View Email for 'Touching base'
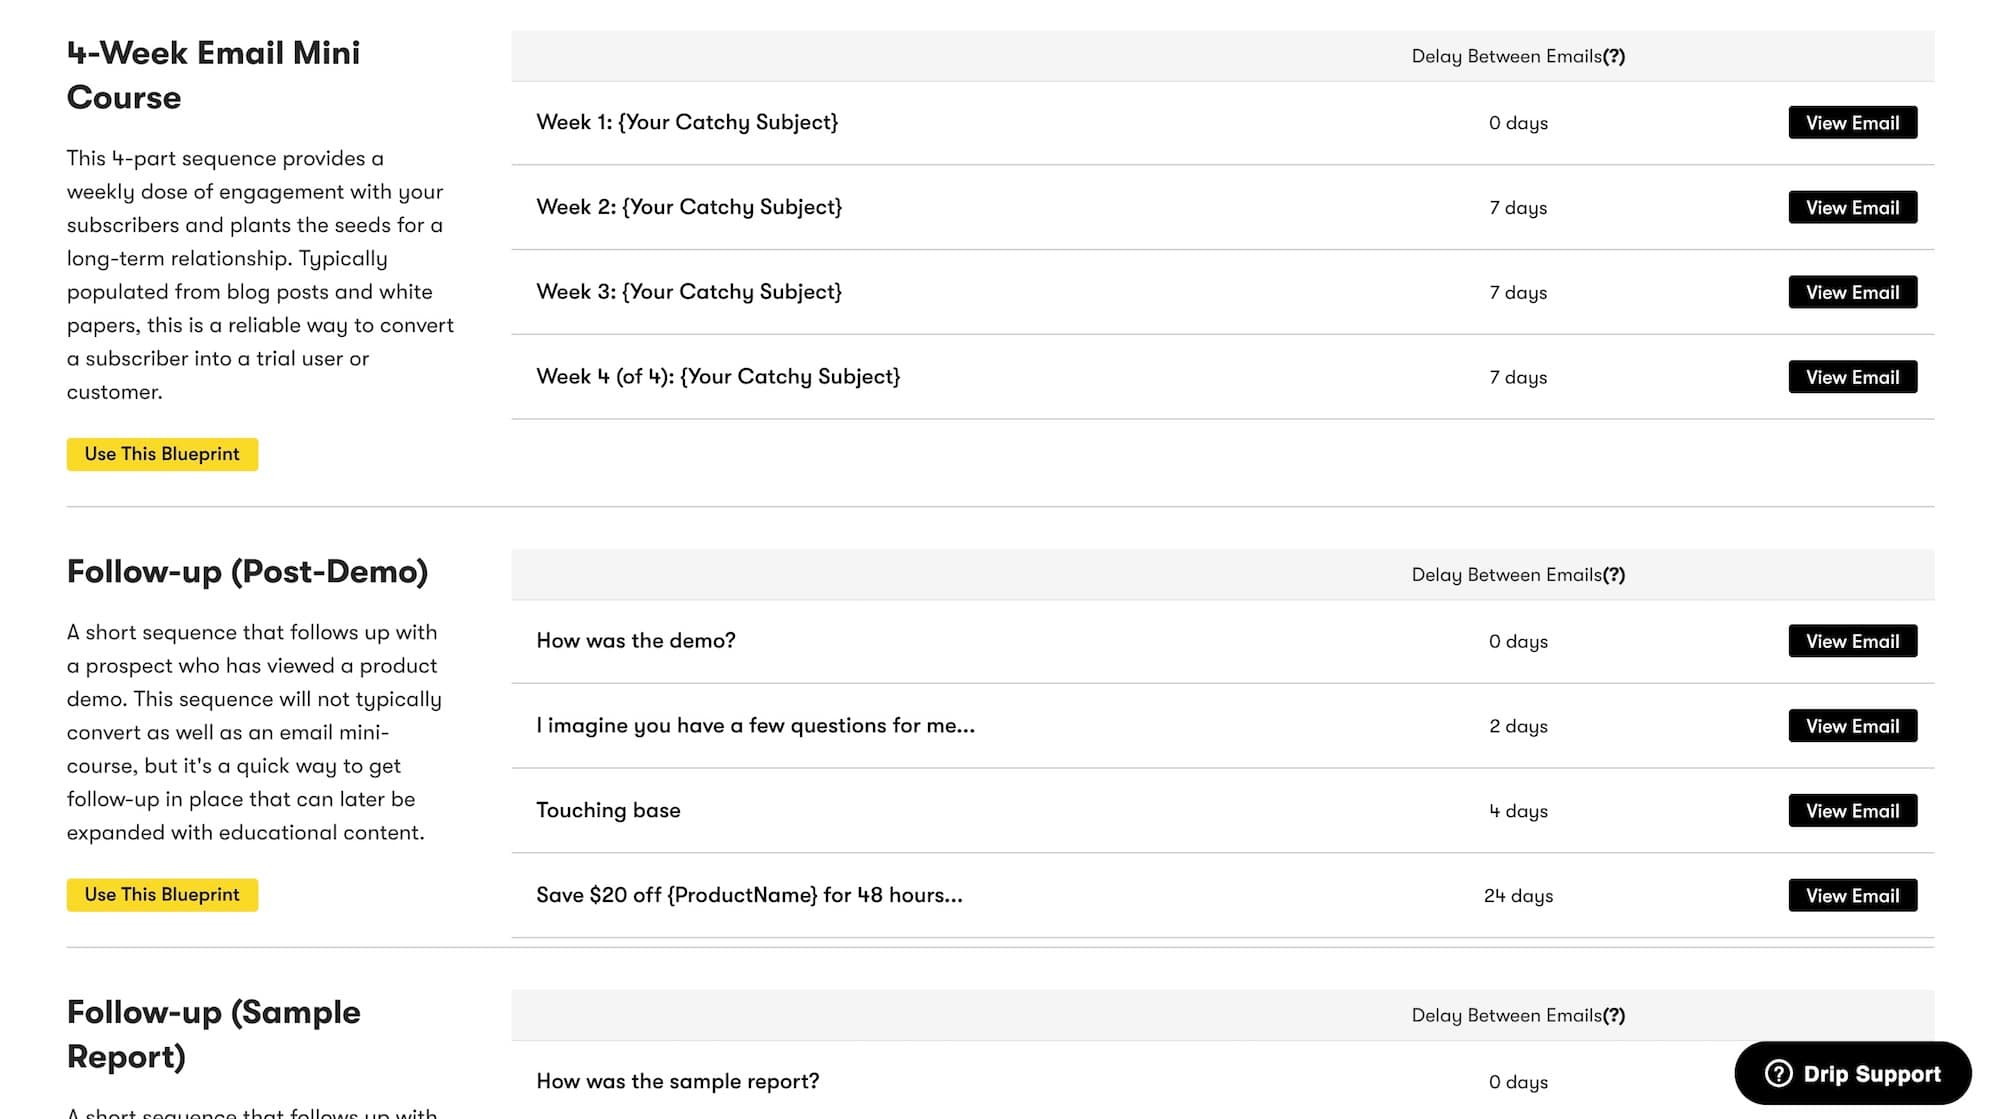 (x=1851, y=811)
